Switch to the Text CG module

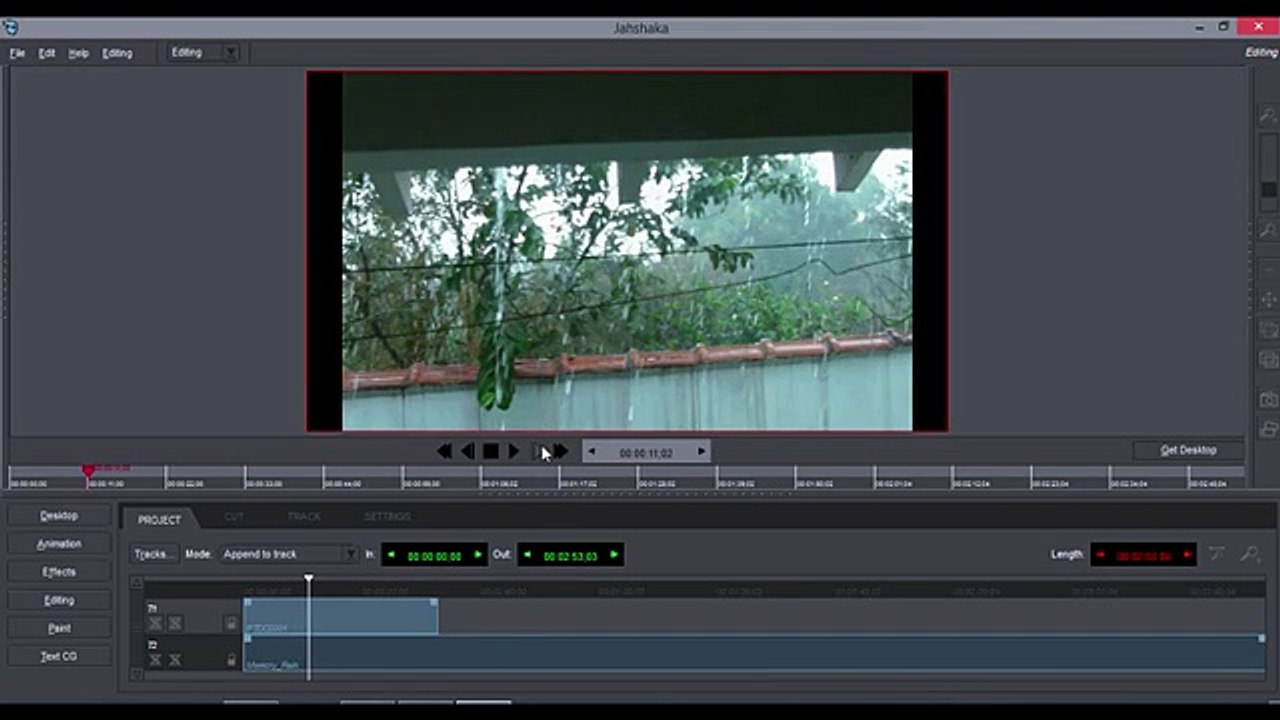[59, 656]
